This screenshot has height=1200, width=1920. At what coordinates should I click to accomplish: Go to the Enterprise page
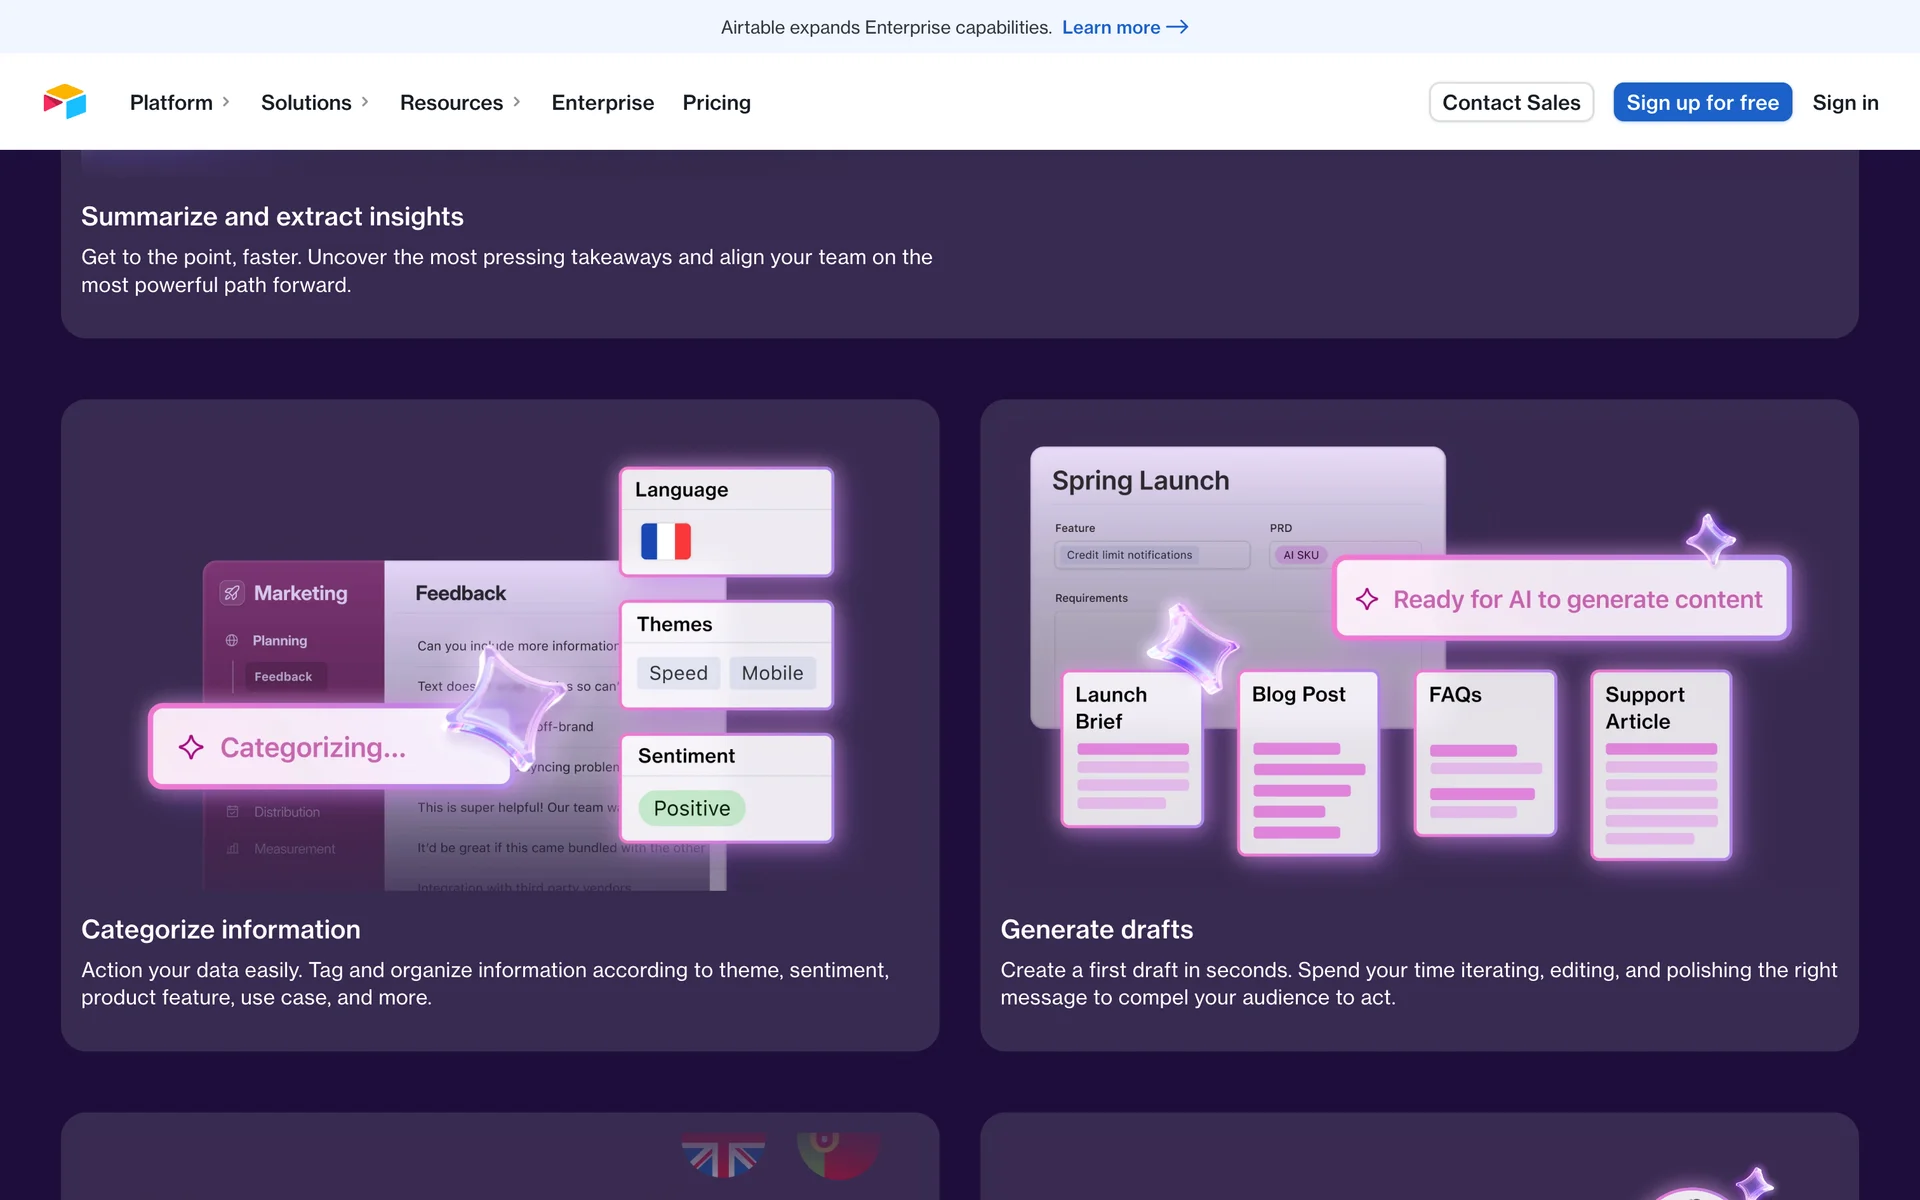(x=602, y=102)
